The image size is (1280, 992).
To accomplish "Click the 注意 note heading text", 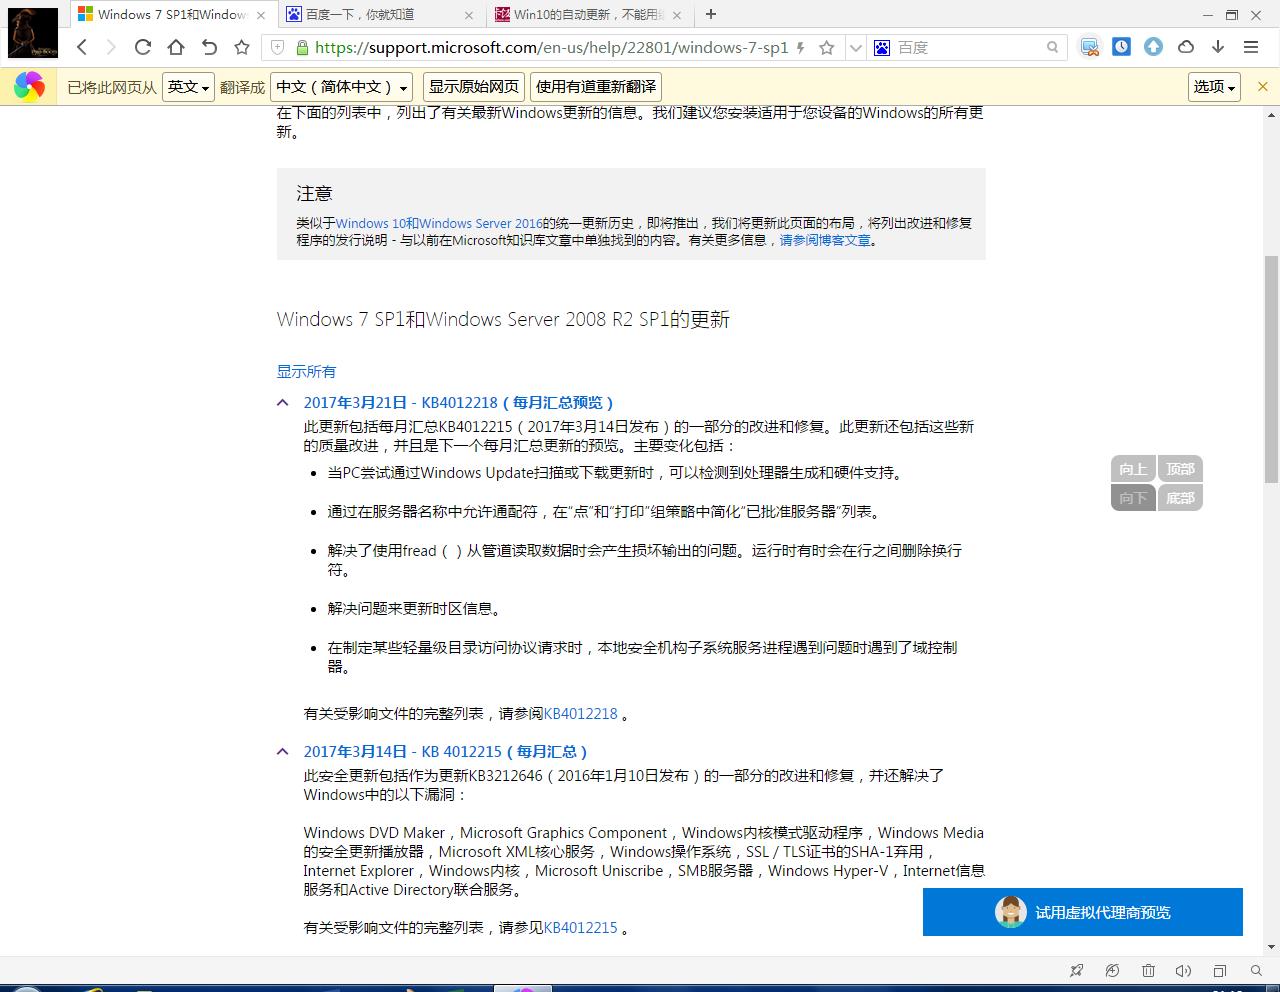I will (x=314, y=194).
